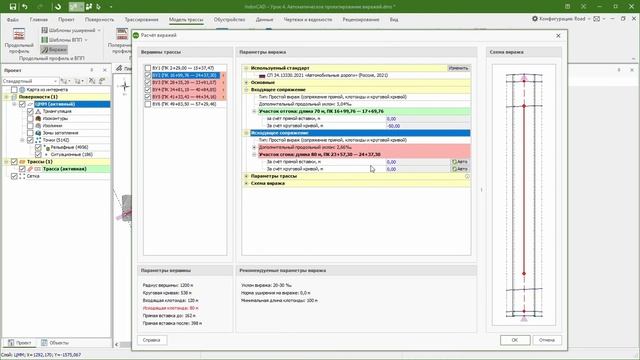Click the Undo arrow icon
The height and width of the screenshot is (360, 640).
pos(25,7)
